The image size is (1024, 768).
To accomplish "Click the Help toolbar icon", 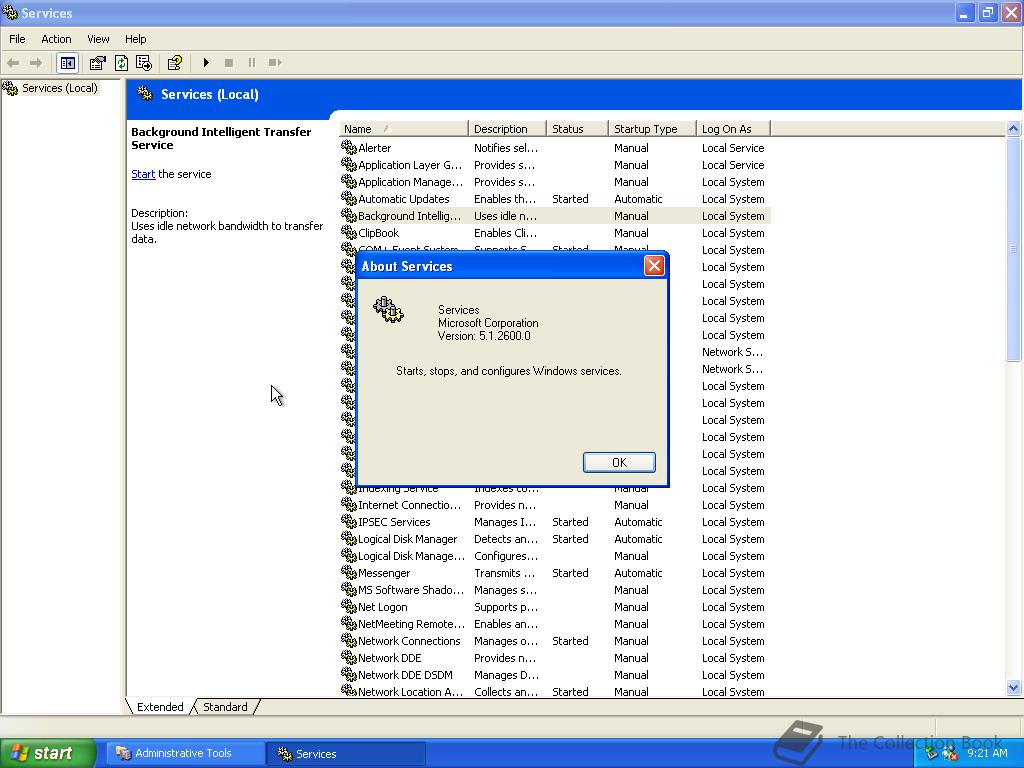I will click(174, 63).
